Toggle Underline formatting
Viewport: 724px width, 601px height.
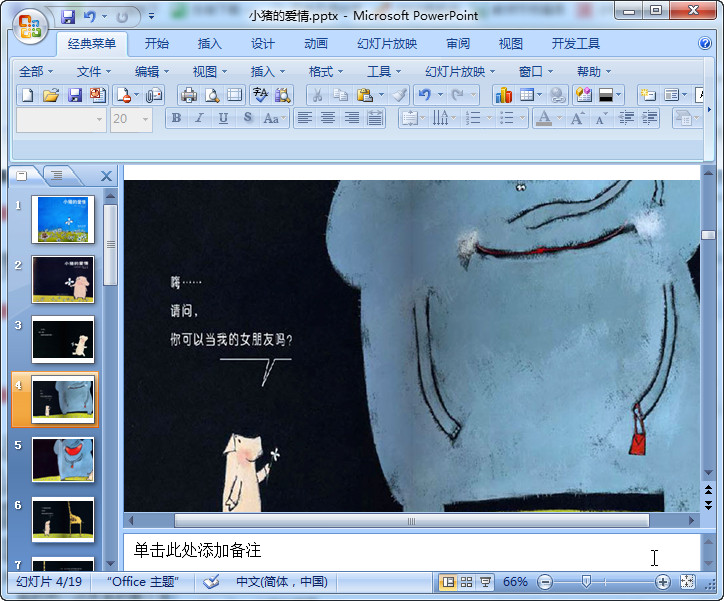[223, 118]
